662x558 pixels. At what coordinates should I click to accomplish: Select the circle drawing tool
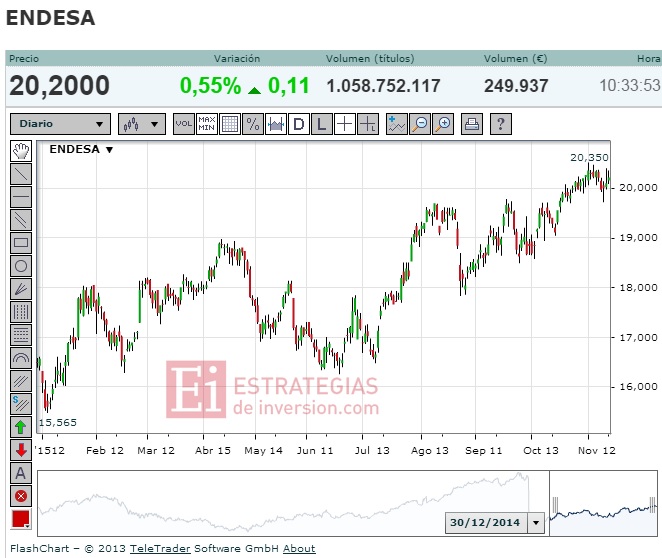(21, 266)
